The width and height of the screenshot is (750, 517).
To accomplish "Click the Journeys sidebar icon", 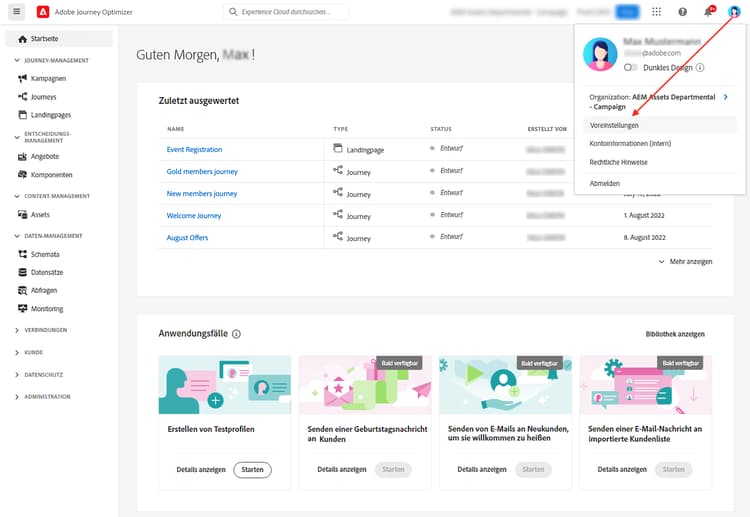I will coord(22,97).
